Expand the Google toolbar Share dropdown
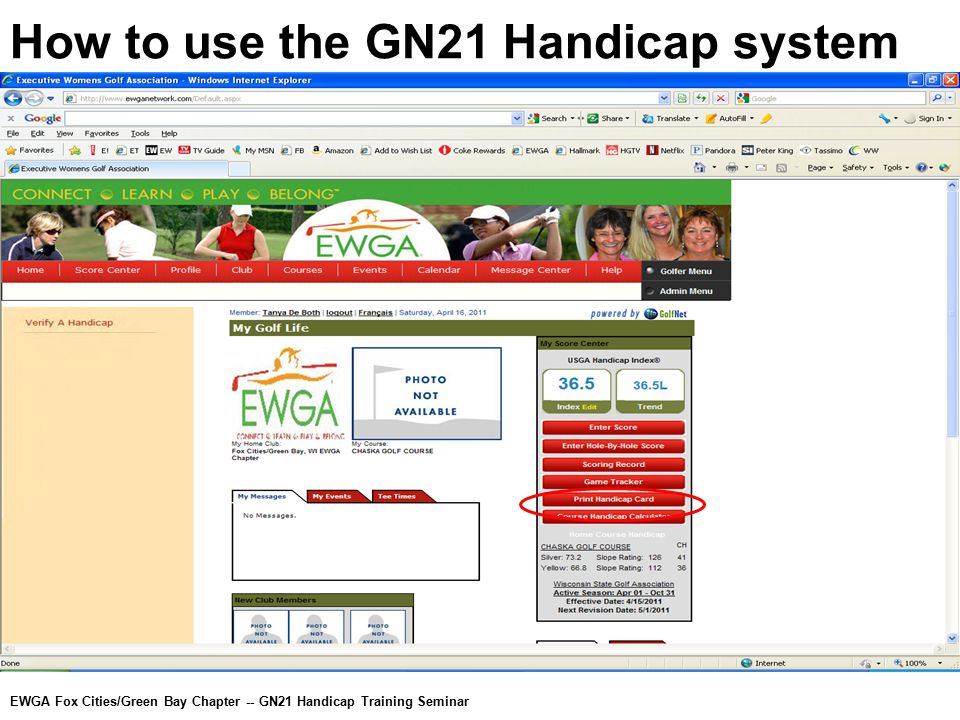 click(627, 118)
